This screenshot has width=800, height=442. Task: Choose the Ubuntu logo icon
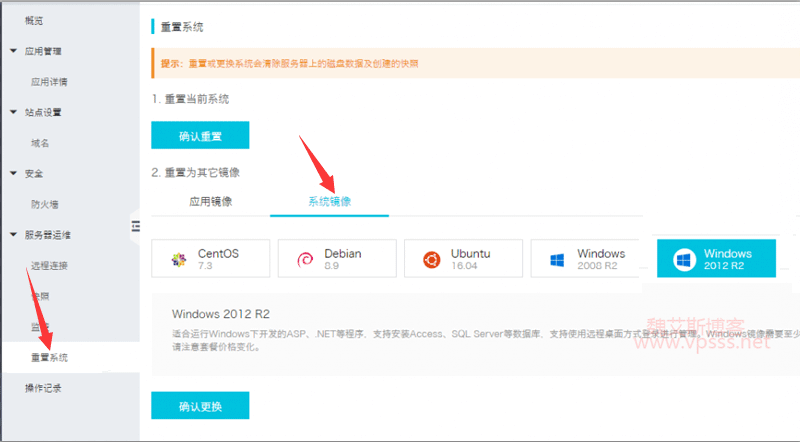[432, 260]
